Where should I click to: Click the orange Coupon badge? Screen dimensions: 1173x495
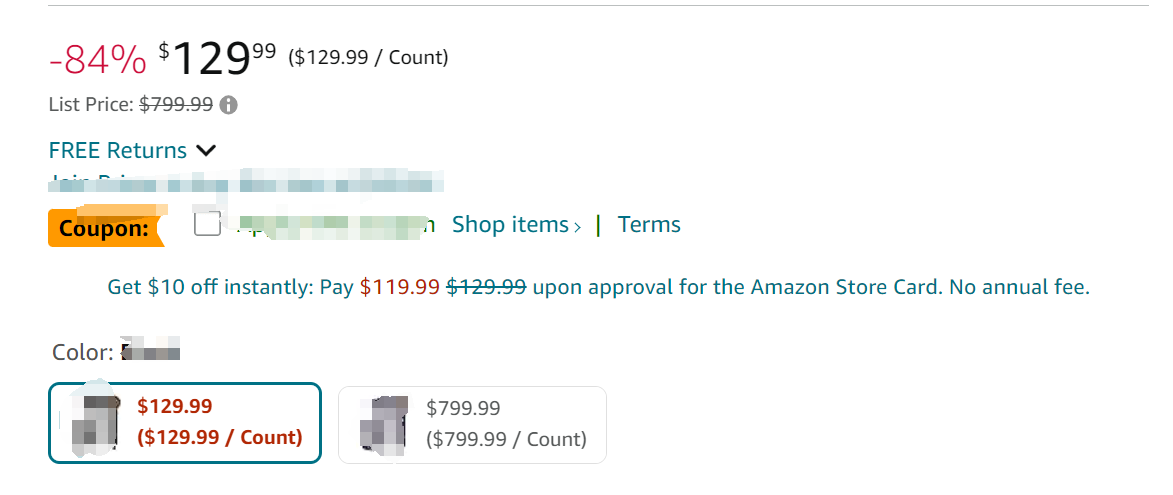click(104, 228)
